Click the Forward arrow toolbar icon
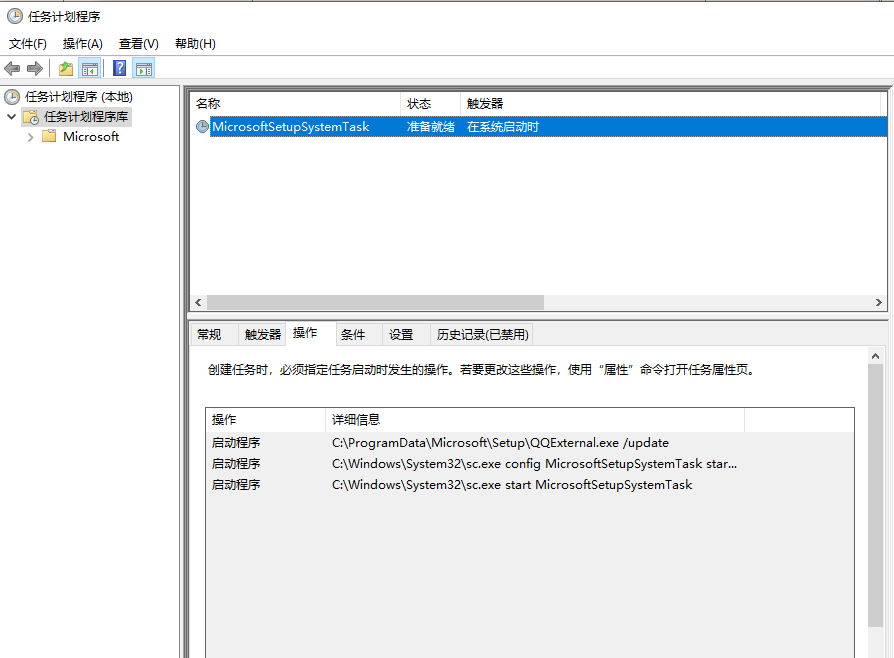Image resolution: width=894 pixels, height=658 pixels. coord(35,69)
